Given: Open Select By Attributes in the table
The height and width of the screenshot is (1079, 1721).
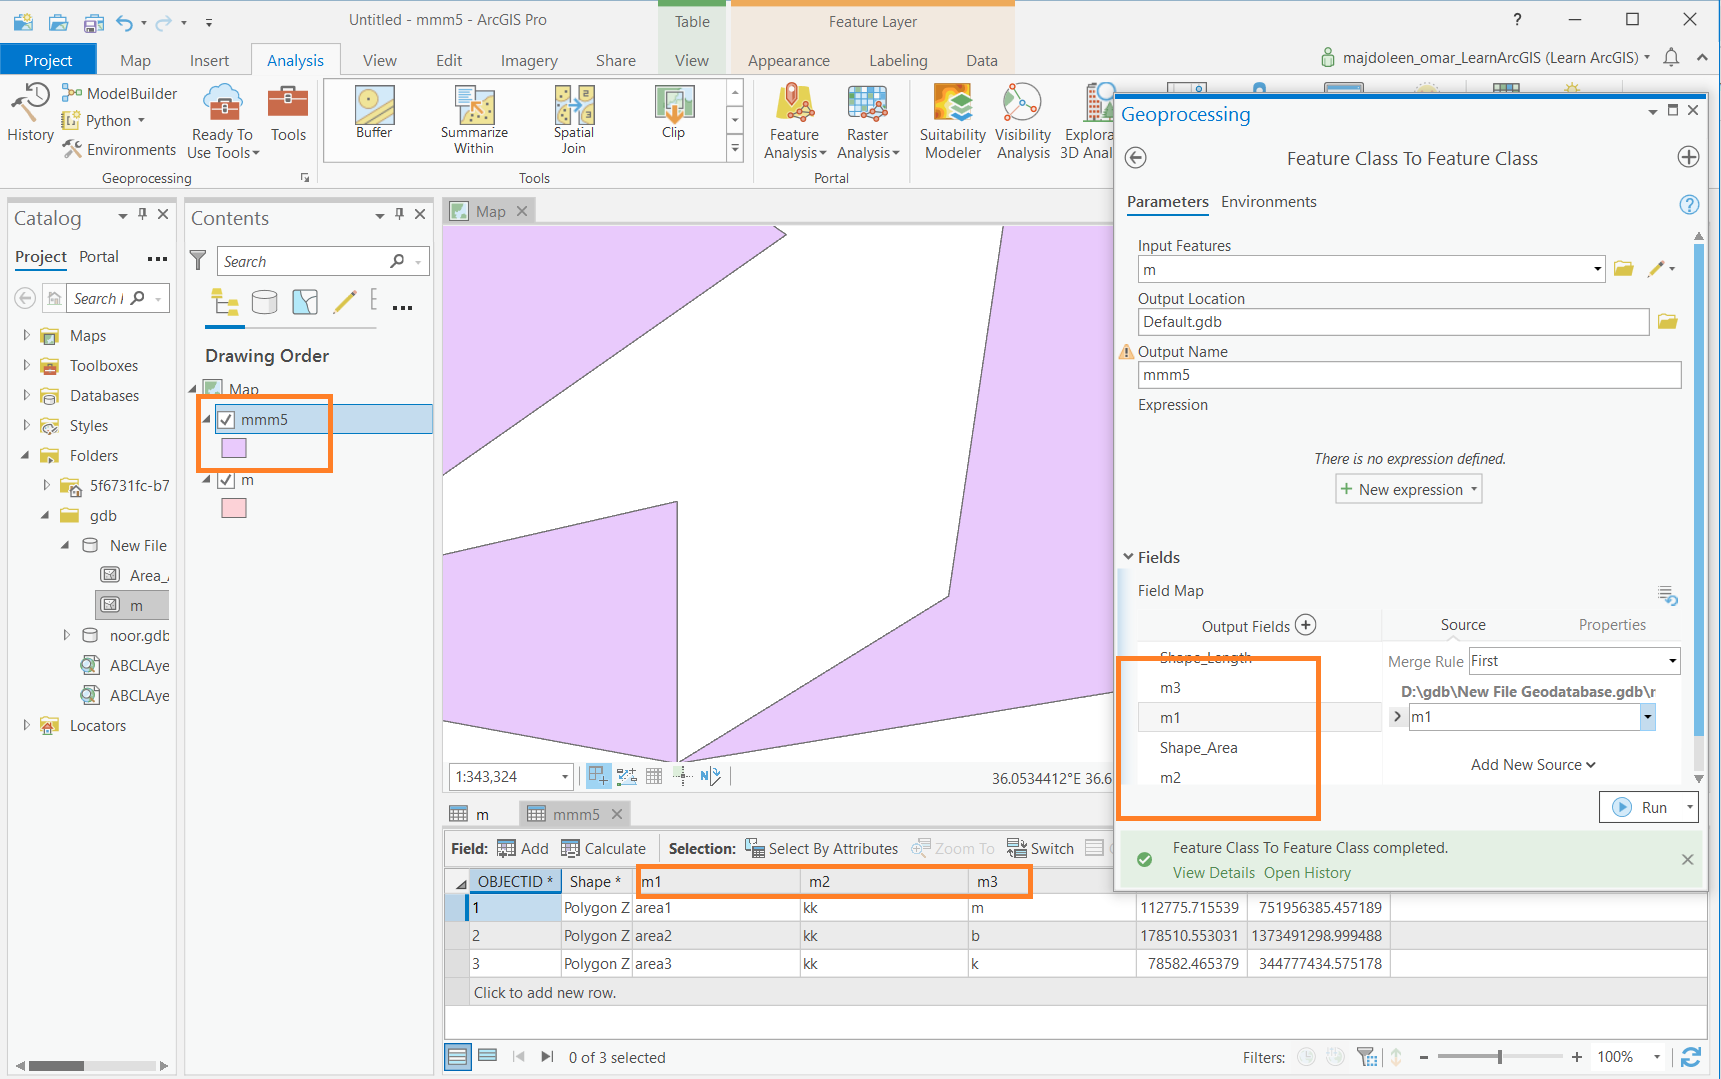Looking at the screenshot, I should coord(821,848).
